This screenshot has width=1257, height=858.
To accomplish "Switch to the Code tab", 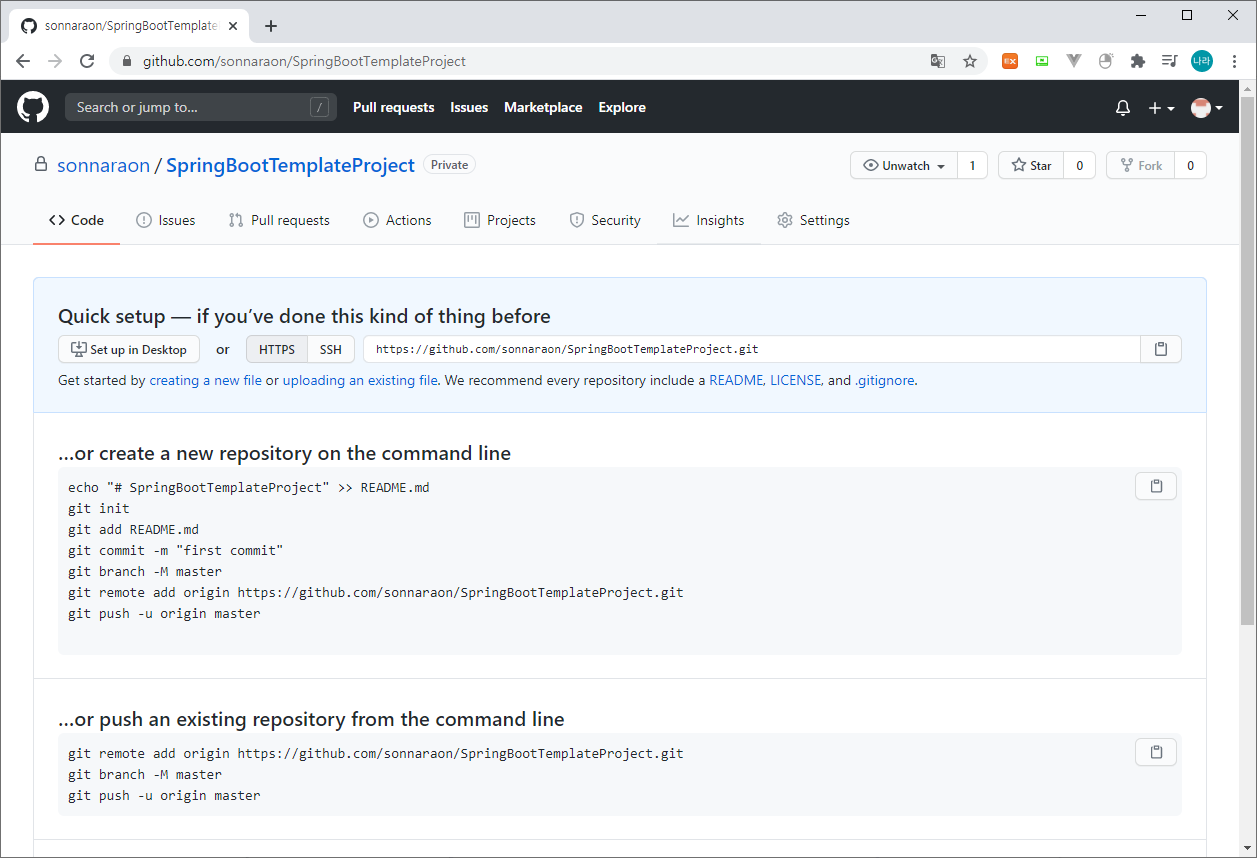I will coord(77,220).
